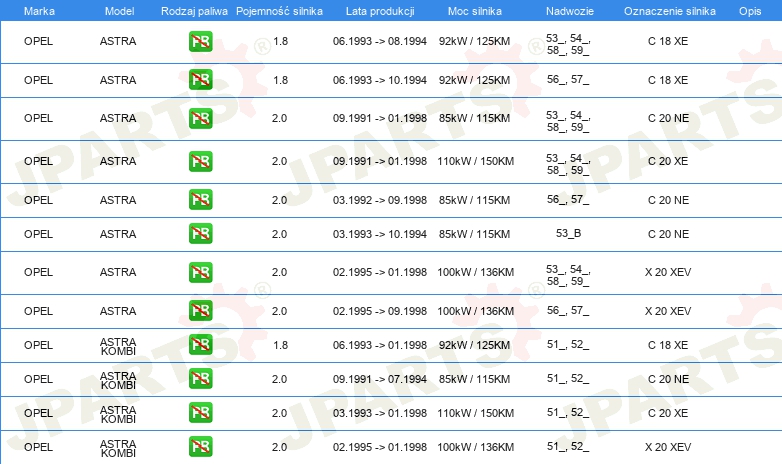This screenshot has height=464, width=782.
Task: Select the fuel icon for the Astra Kombi 110kW / 150KM
Action: pos(200,413)
